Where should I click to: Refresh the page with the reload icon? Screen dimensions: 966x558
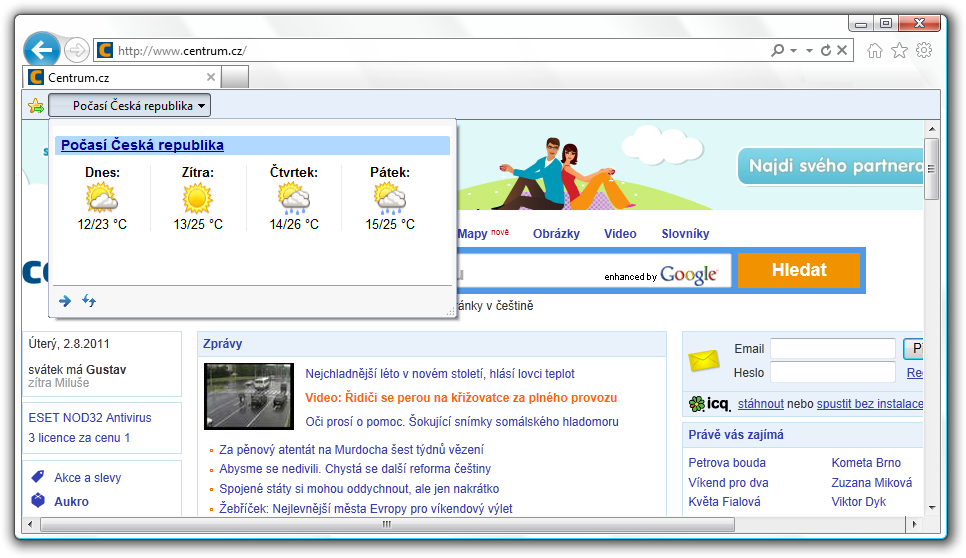pos(826,50)
